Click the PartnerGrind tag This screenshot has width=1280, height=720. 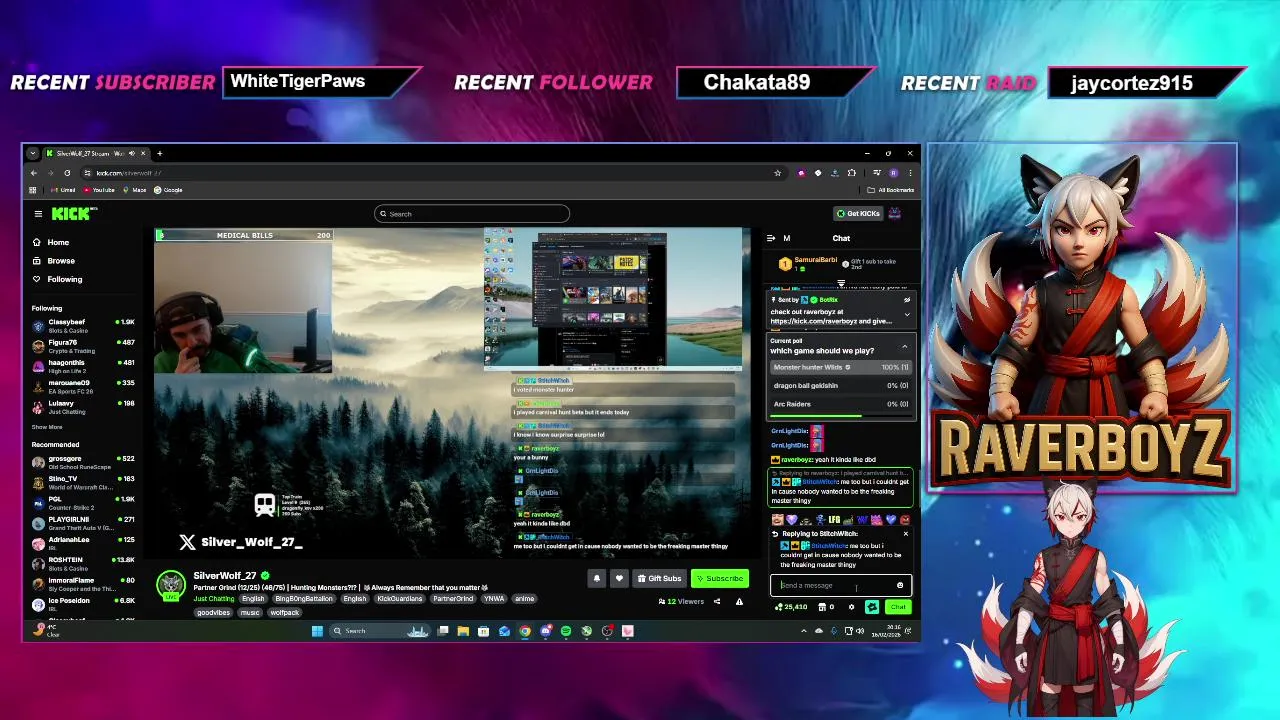pos(453,599)
